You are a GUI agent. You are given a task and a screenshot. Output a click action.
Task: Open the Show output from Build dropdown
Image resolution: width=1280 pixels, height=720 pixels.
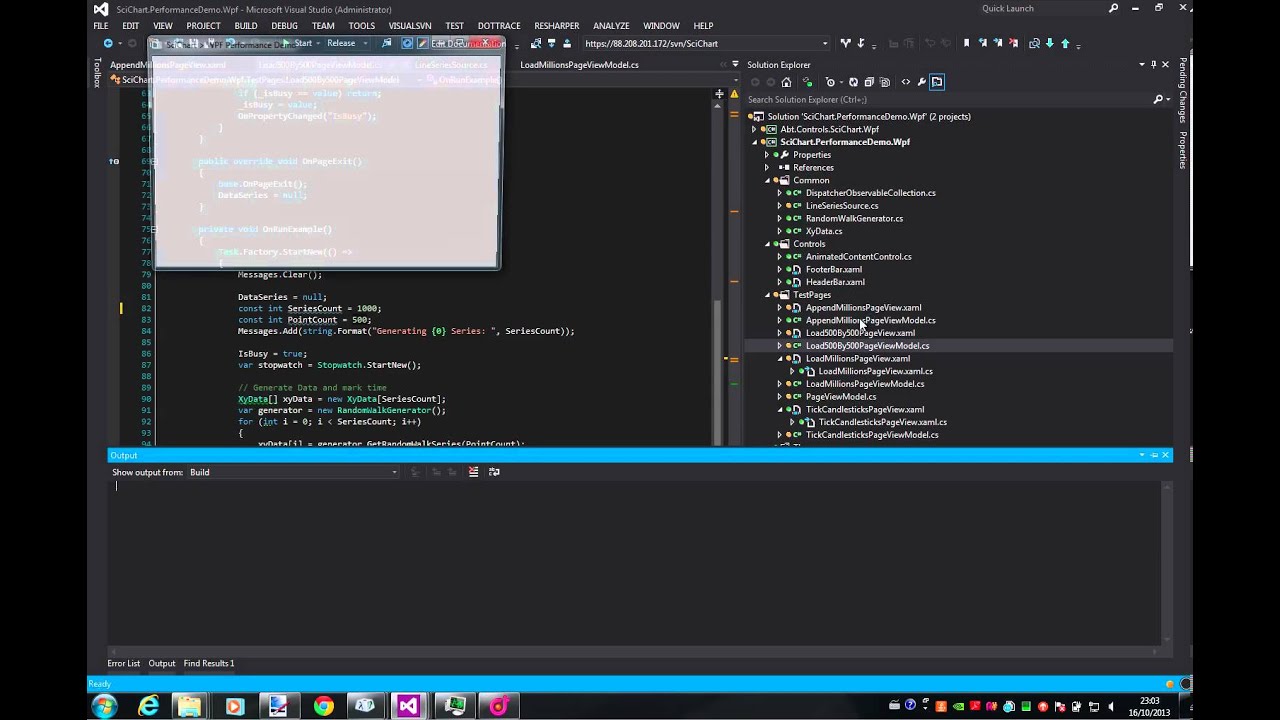[394, 472]
